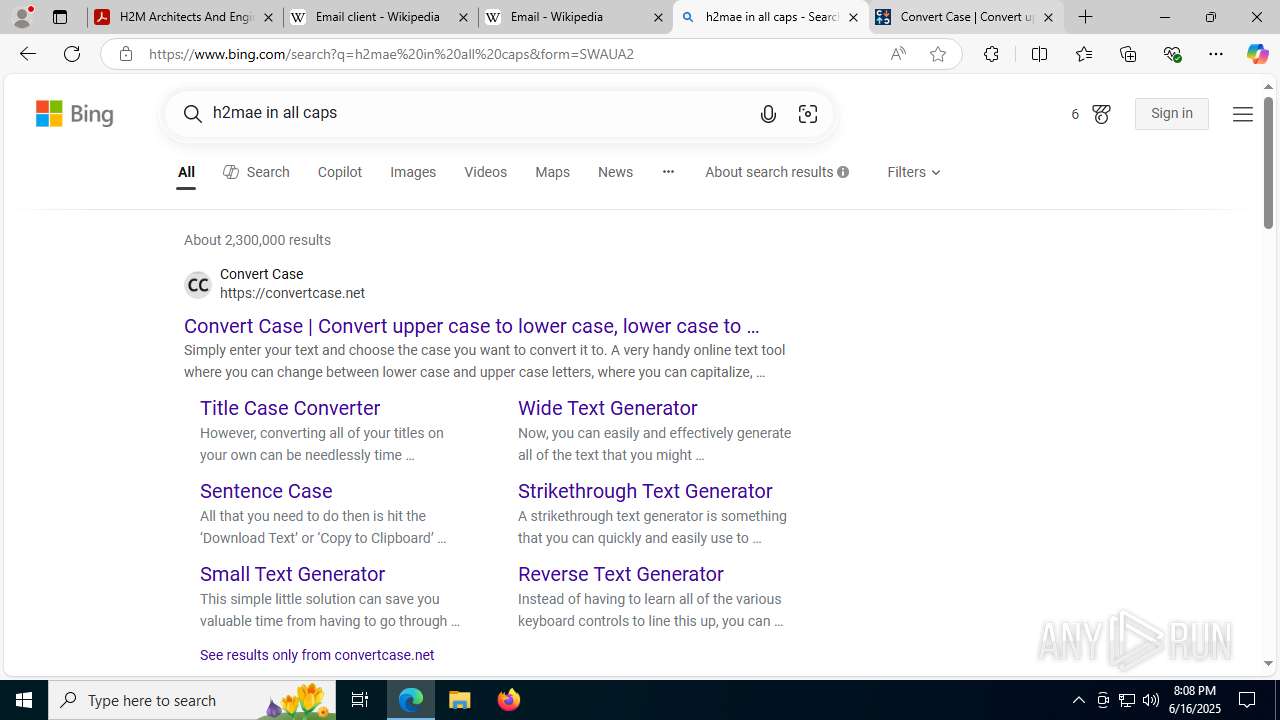Screen dimensions: 1280x720
Task: Click the Convert Case CC favicon
Action: (198, 285)
